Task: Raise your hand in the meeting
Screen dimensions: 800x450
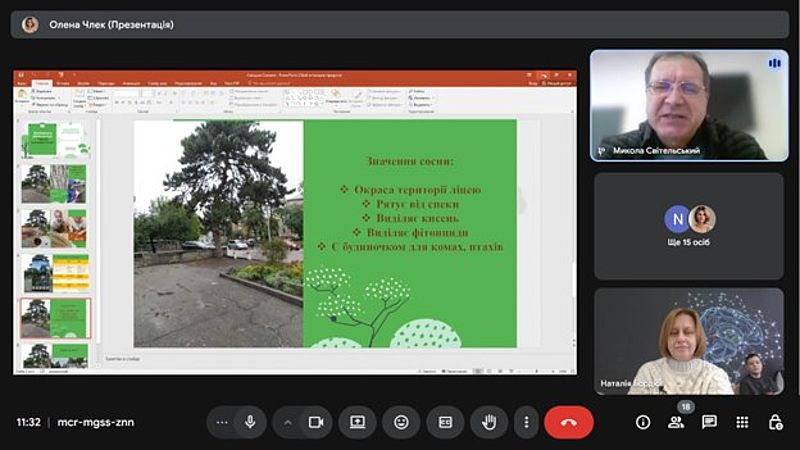Action: [489, 422]
